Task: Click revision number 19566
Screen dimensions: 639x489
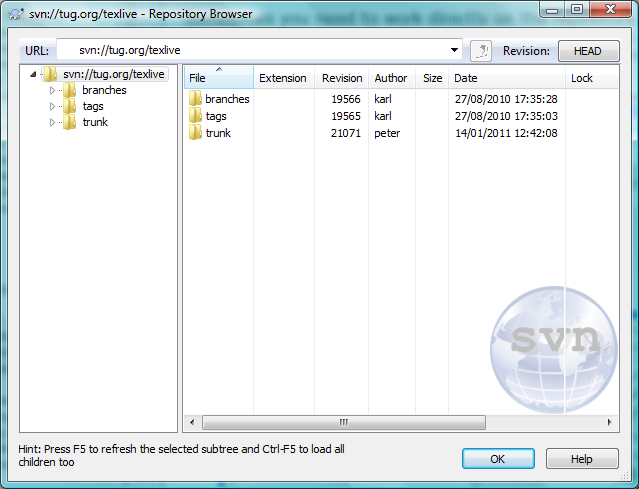Action: (346, 99)
